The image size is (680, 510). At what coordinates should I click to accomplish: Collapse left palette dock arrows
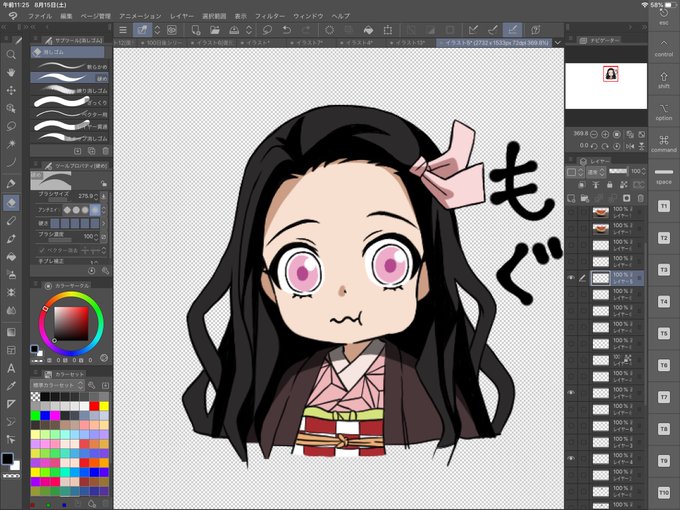pos(4,27)
